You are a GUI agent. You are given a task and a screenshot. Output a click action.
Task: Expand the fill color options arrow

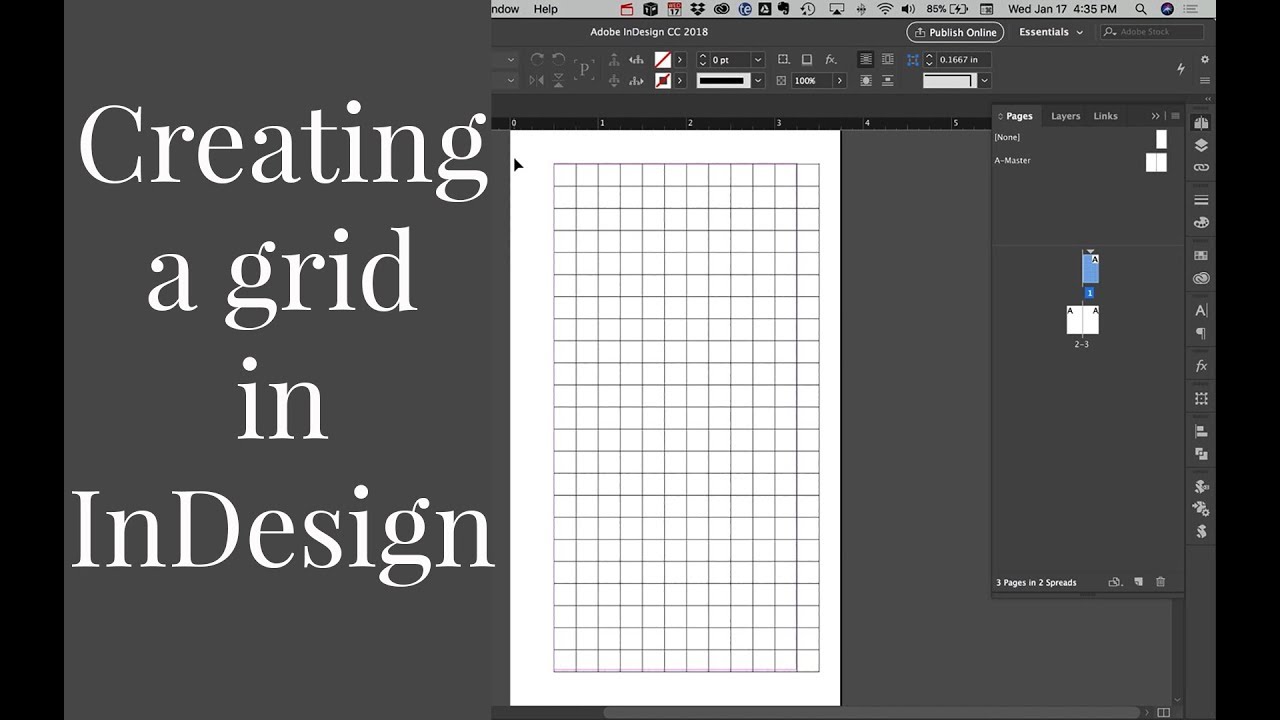[680, 60]
